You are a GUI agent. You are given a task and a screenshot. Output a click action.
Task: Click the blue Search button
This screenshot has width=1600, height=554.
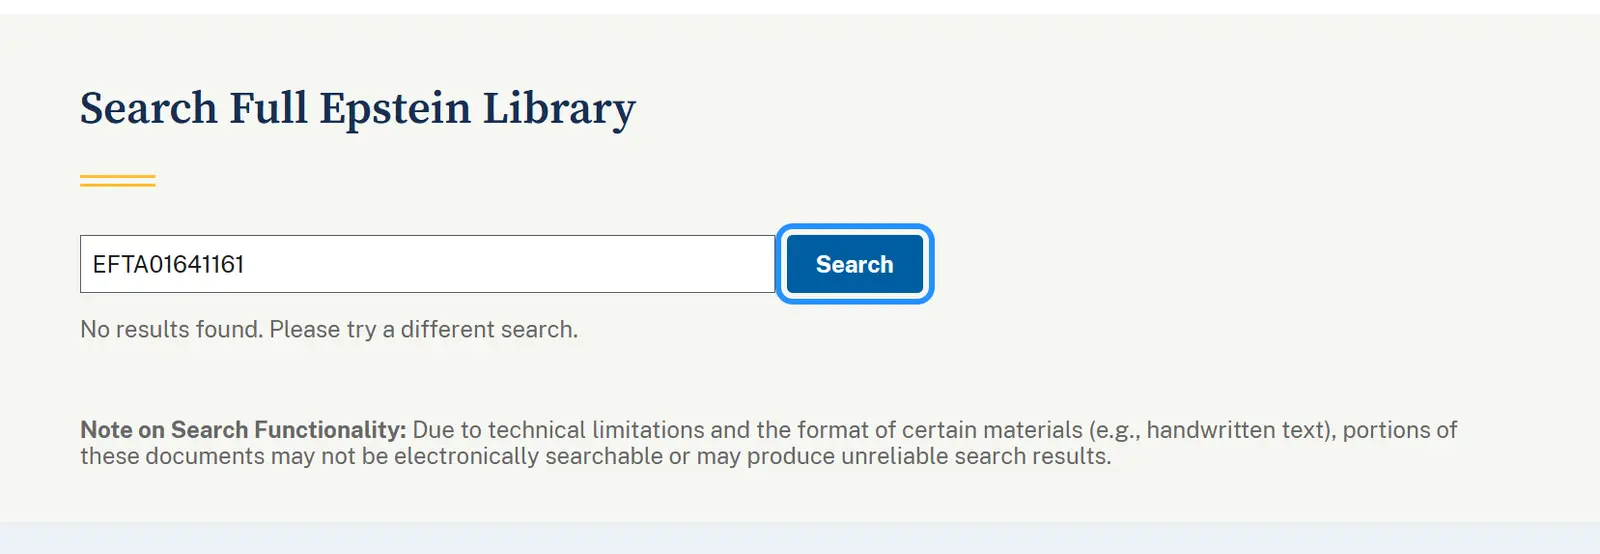point(854,264)
